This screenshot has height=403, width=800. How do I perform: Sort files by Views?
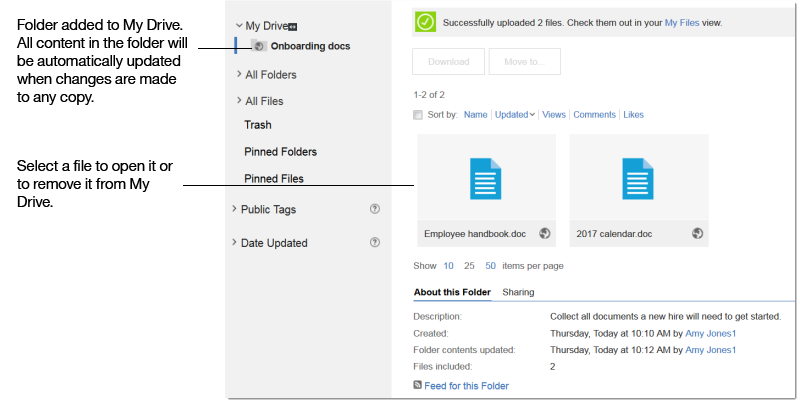click(x=554, y=115)
